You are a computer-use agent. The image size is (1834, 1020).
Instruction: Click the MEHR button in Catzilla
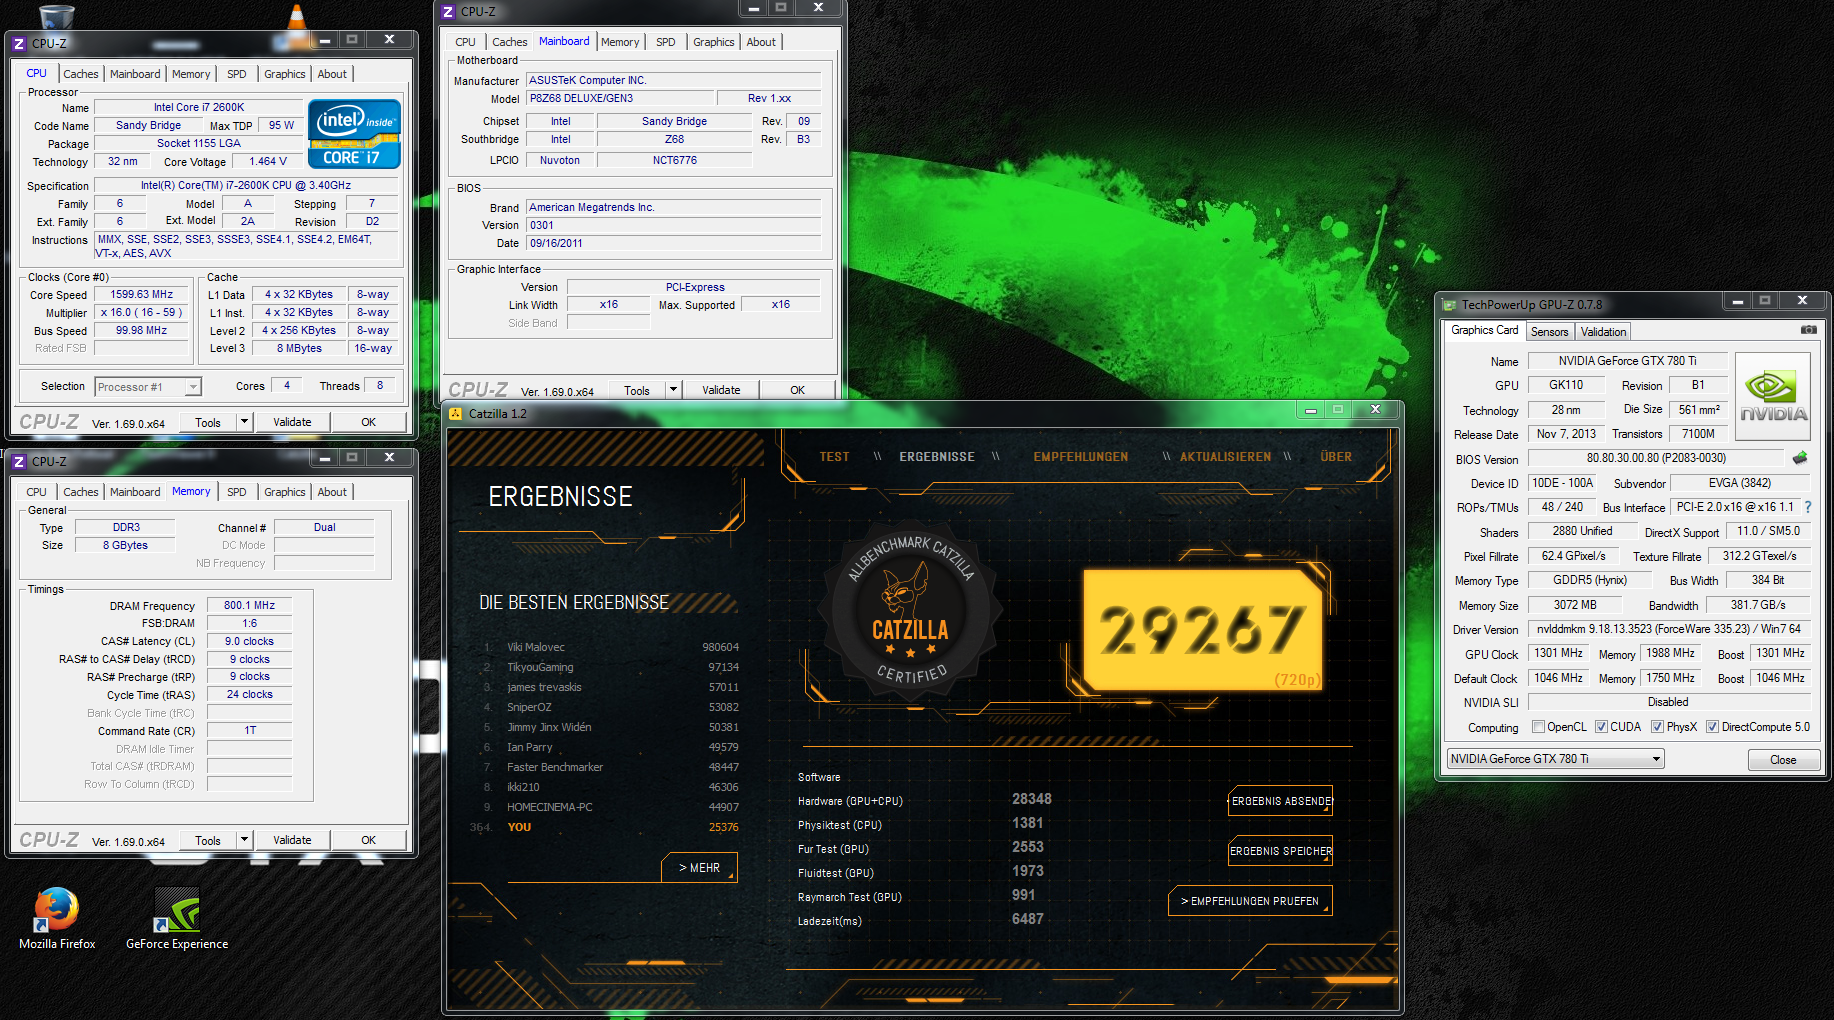[699, 867]
